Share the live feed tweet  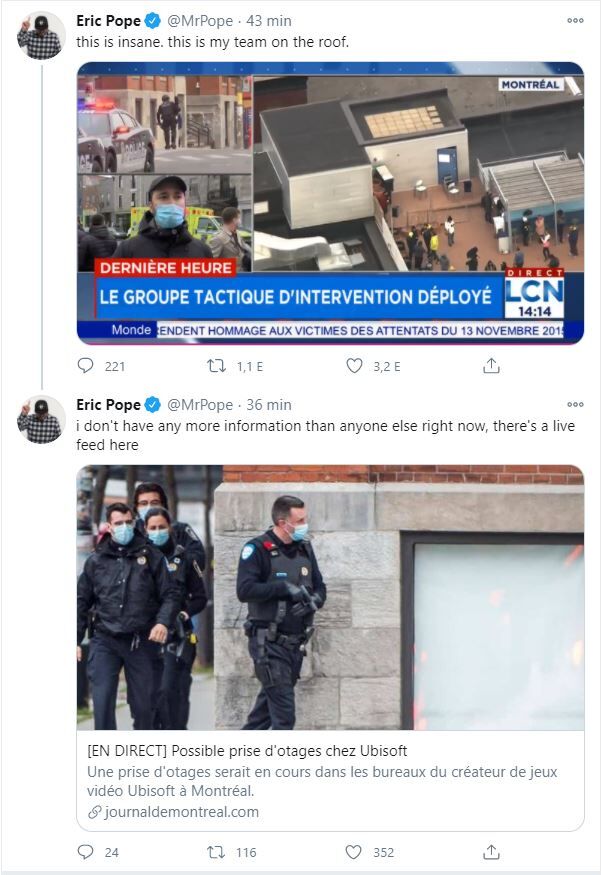click(x=491, y=852)
